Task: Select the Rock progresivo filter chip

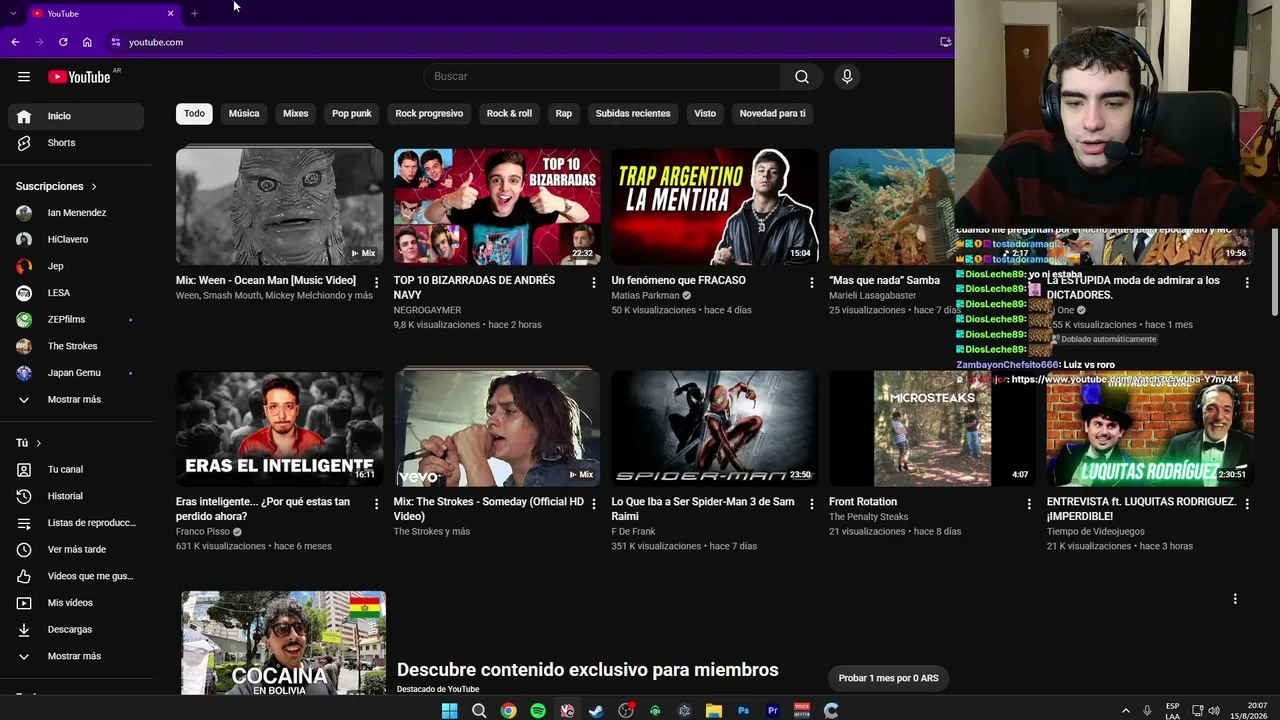Action: tap(429, 114)
